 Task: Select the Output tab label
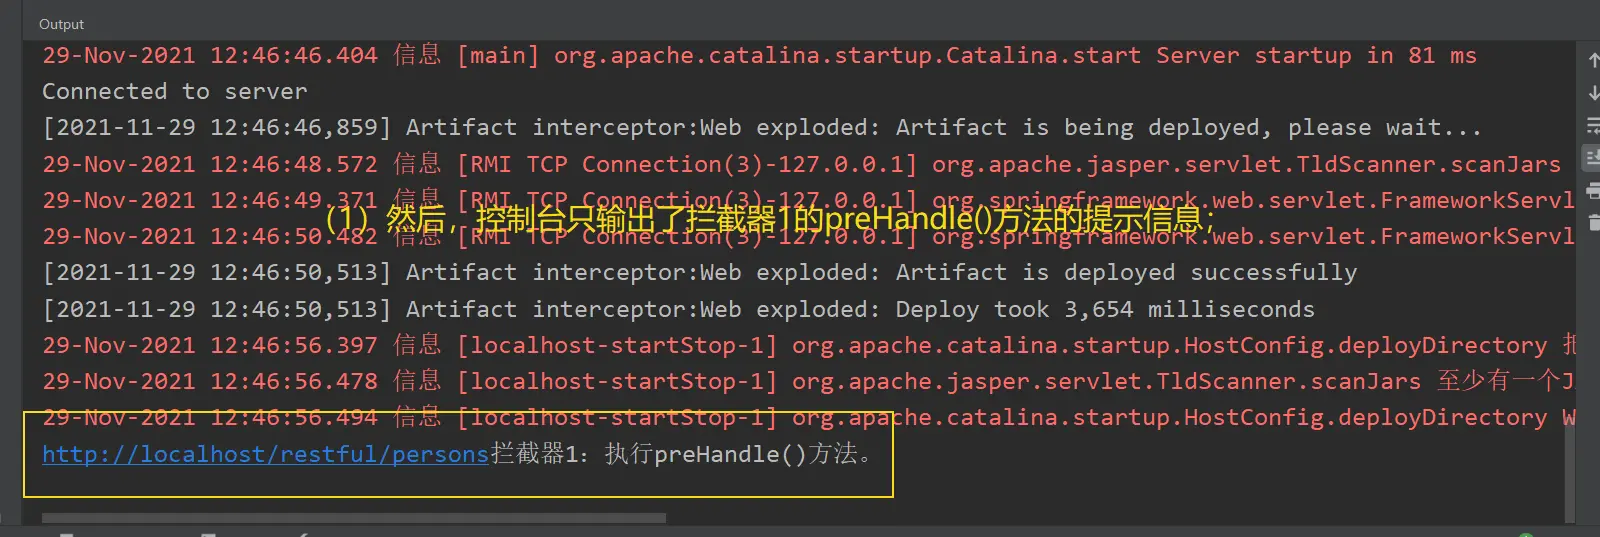61,24
